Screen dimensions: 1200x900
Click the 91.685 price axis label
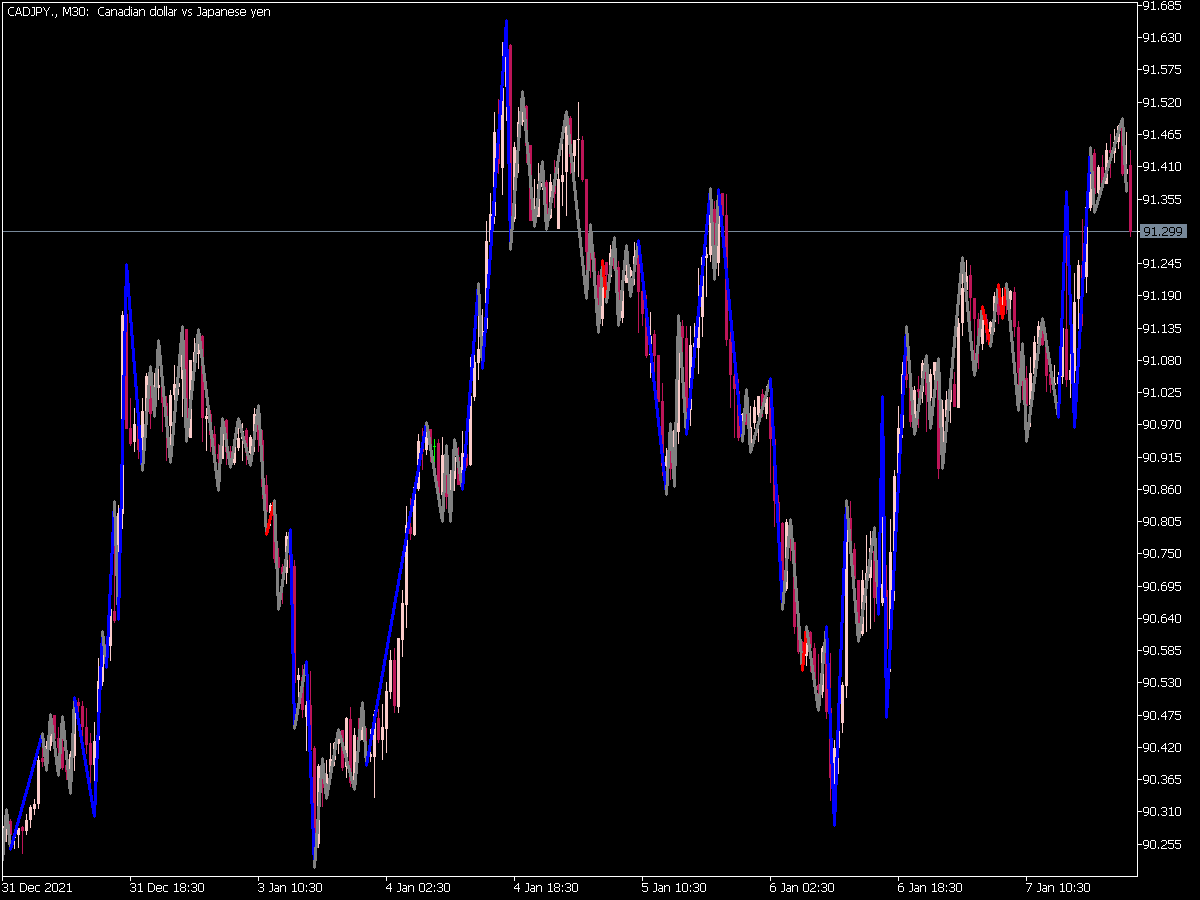(x=1160, y=6)
